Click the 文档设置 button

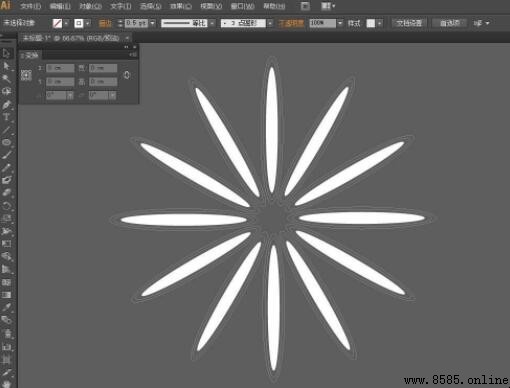coord(409,23)
